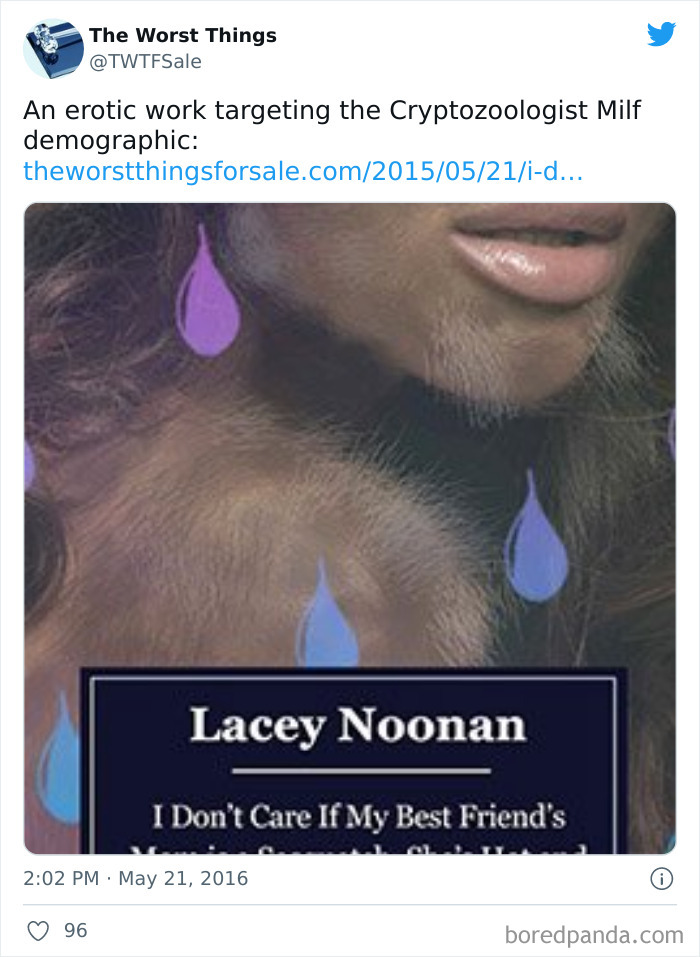
Task: Click the tweet text about an erotic work
Action: [x=332, y=125]
